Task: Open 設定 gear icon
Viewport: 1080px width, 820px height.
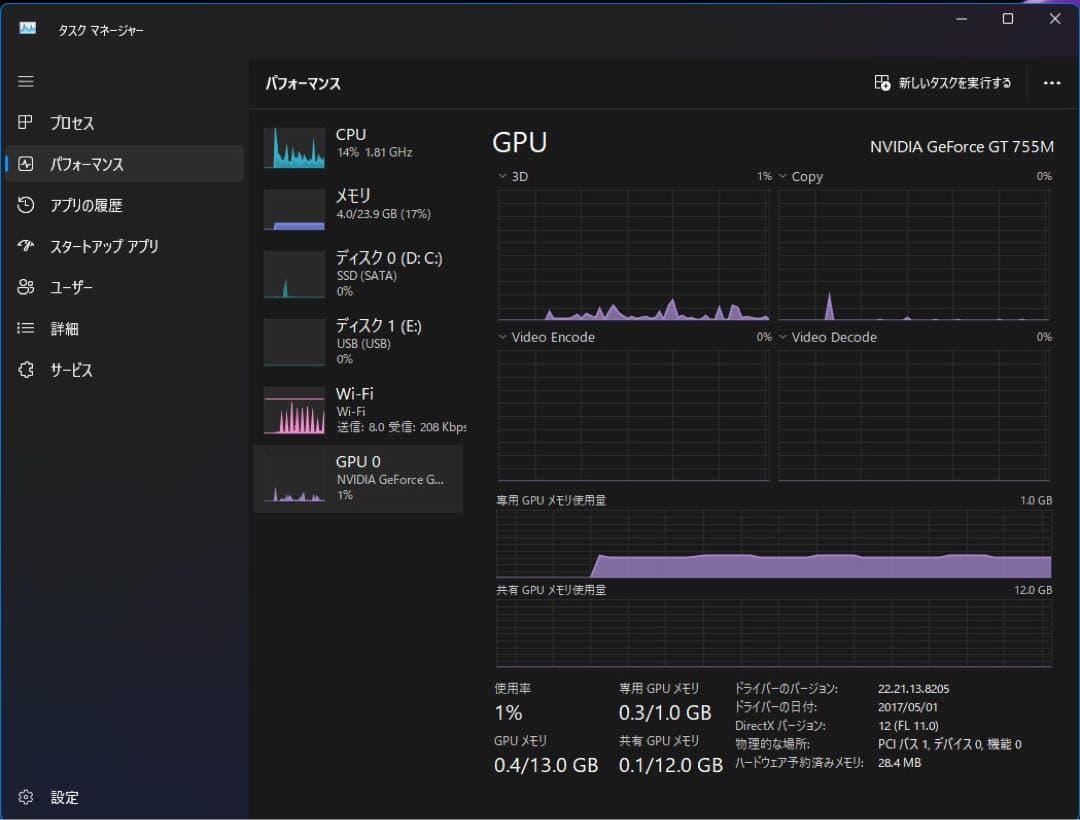Action: point(26,797)
